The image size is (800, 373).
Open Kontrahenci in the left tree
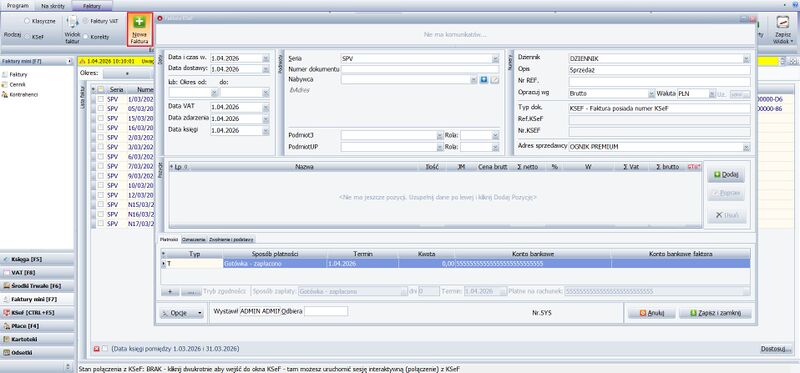(19, 94)
